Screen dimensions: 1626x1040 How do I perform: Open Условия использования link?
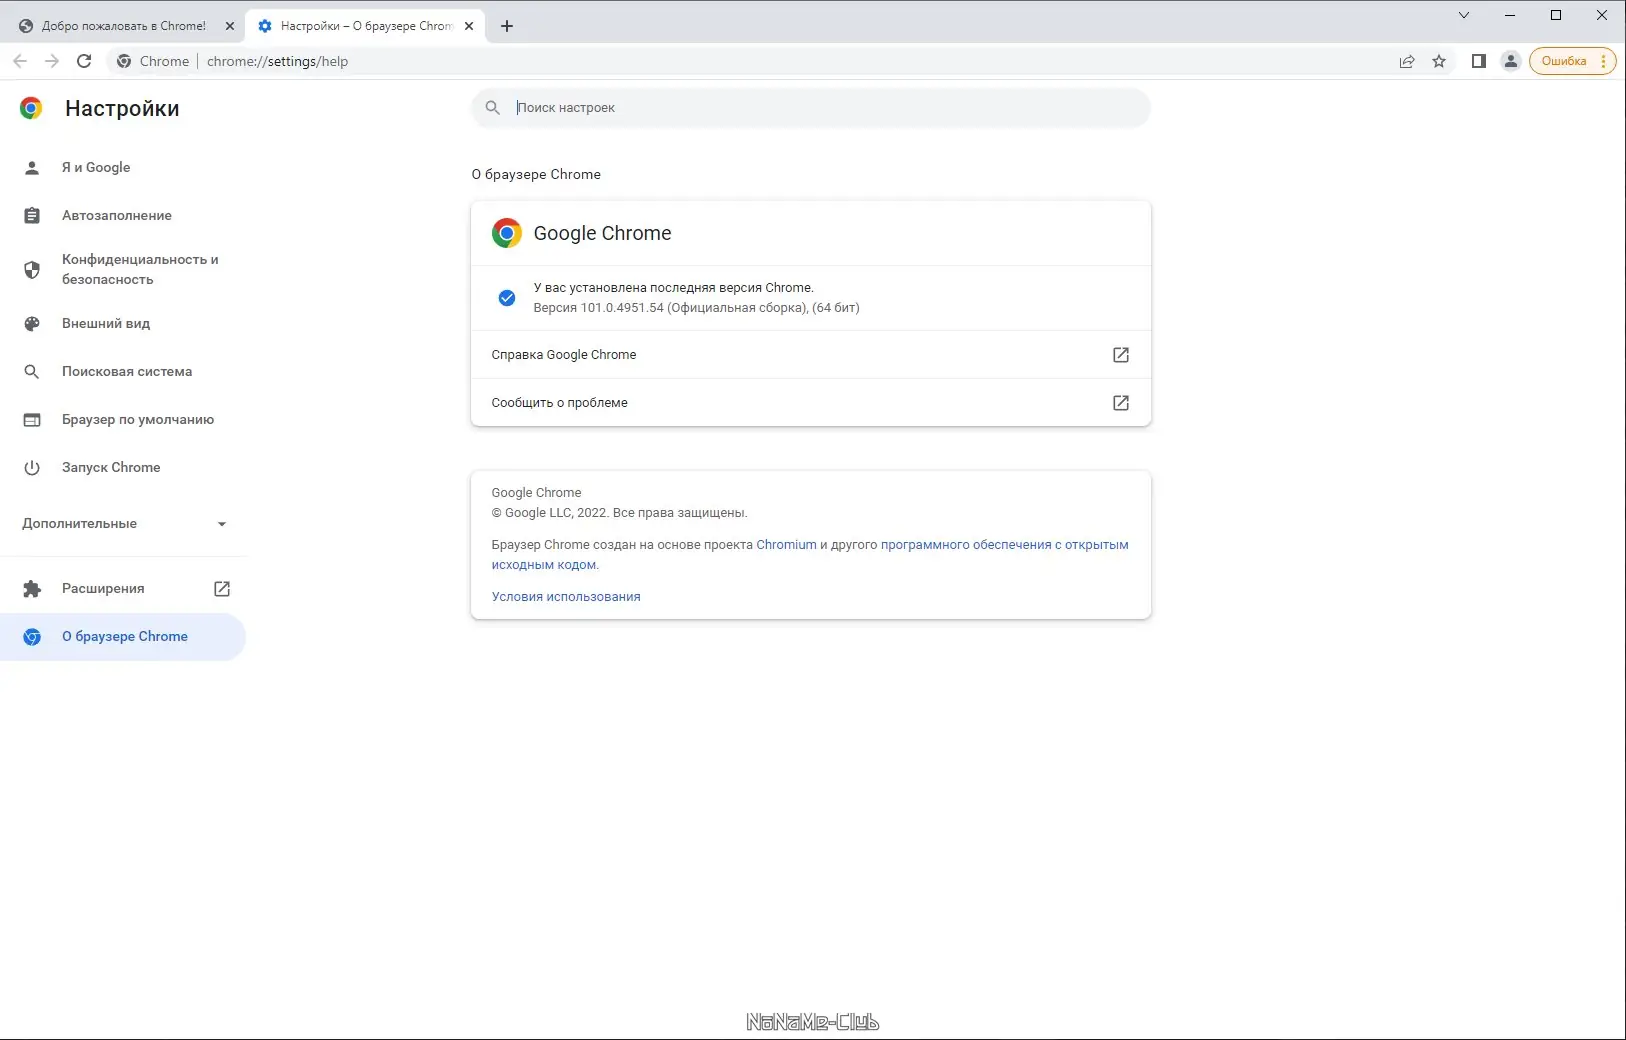coord(566,597)
